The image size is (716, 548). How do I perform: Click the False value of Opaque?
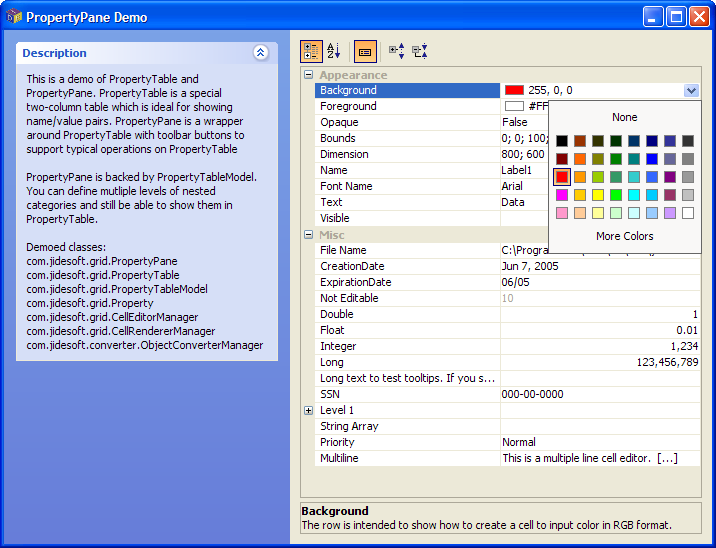tap(515, 122)
